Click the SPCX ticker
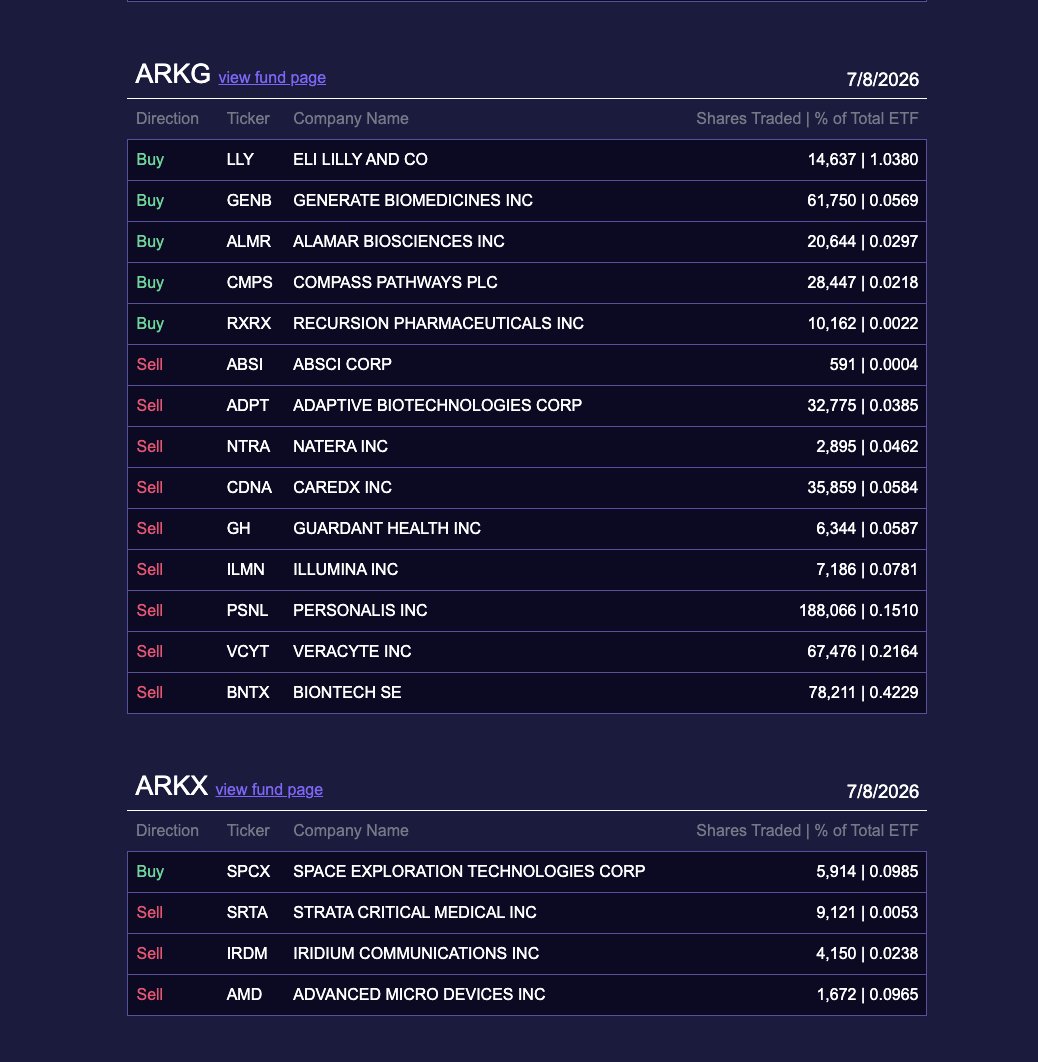1038x1062 pixels. tap(248, 872)
